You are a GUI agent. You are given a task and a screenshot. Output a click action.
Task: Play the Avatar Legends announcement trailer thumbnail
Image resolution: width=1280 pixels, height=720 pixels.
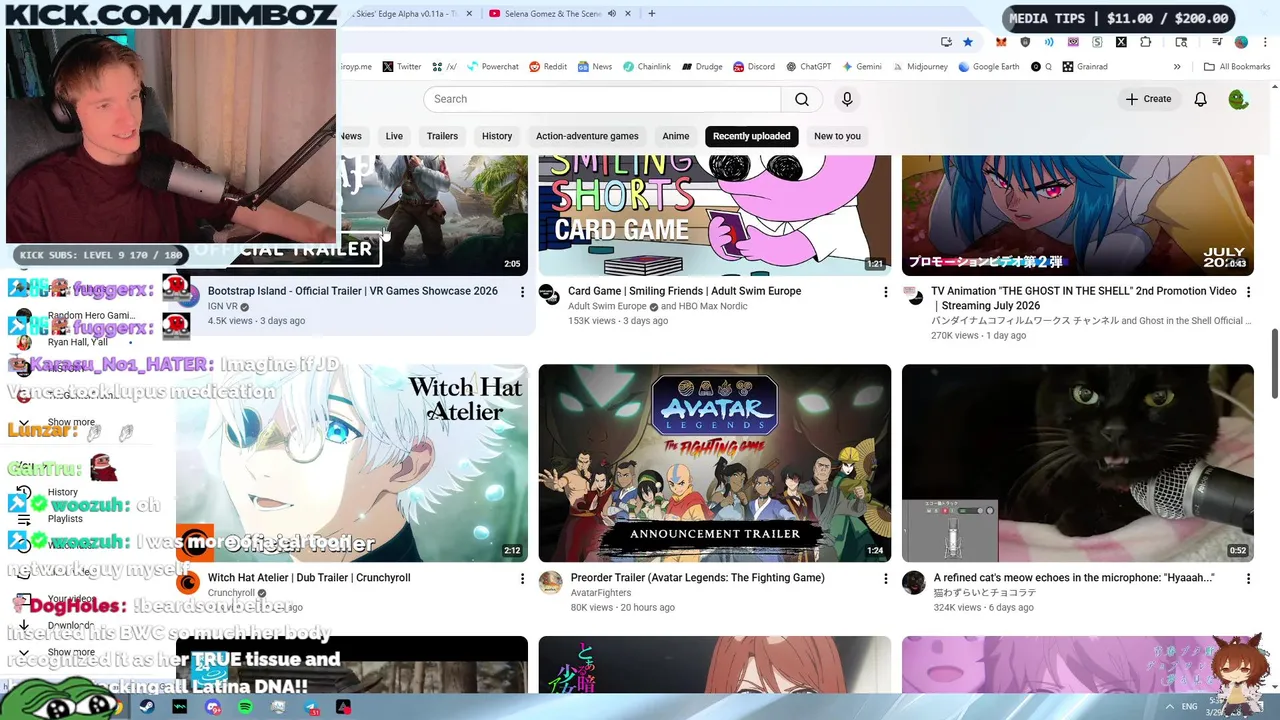click(x=715, y=463)
